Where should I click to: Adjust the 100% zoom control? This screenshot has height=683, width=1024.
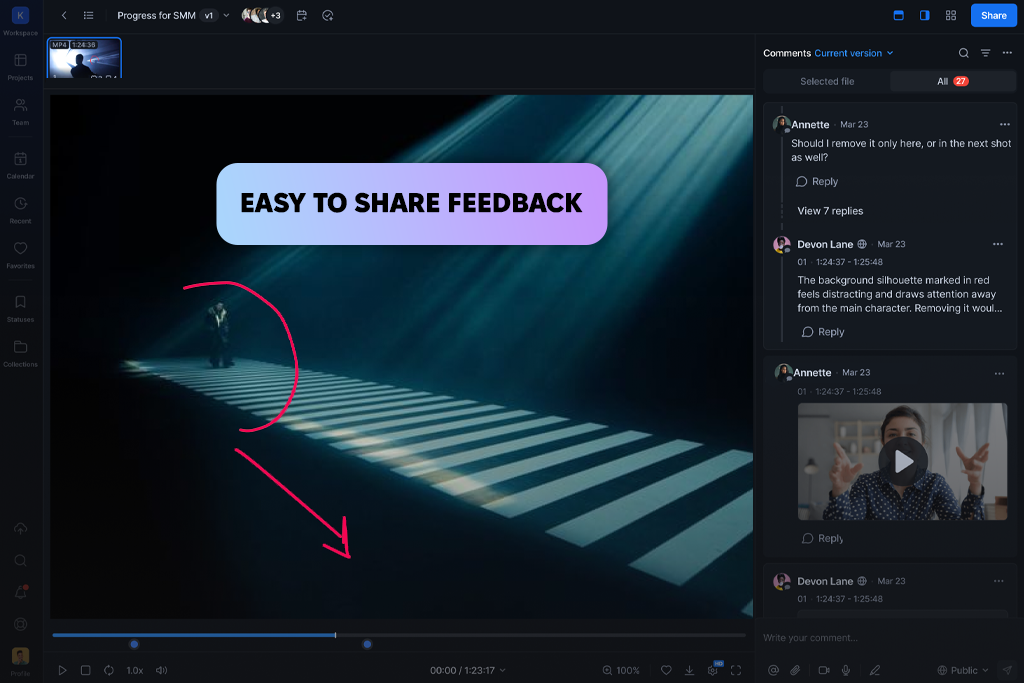621,670
